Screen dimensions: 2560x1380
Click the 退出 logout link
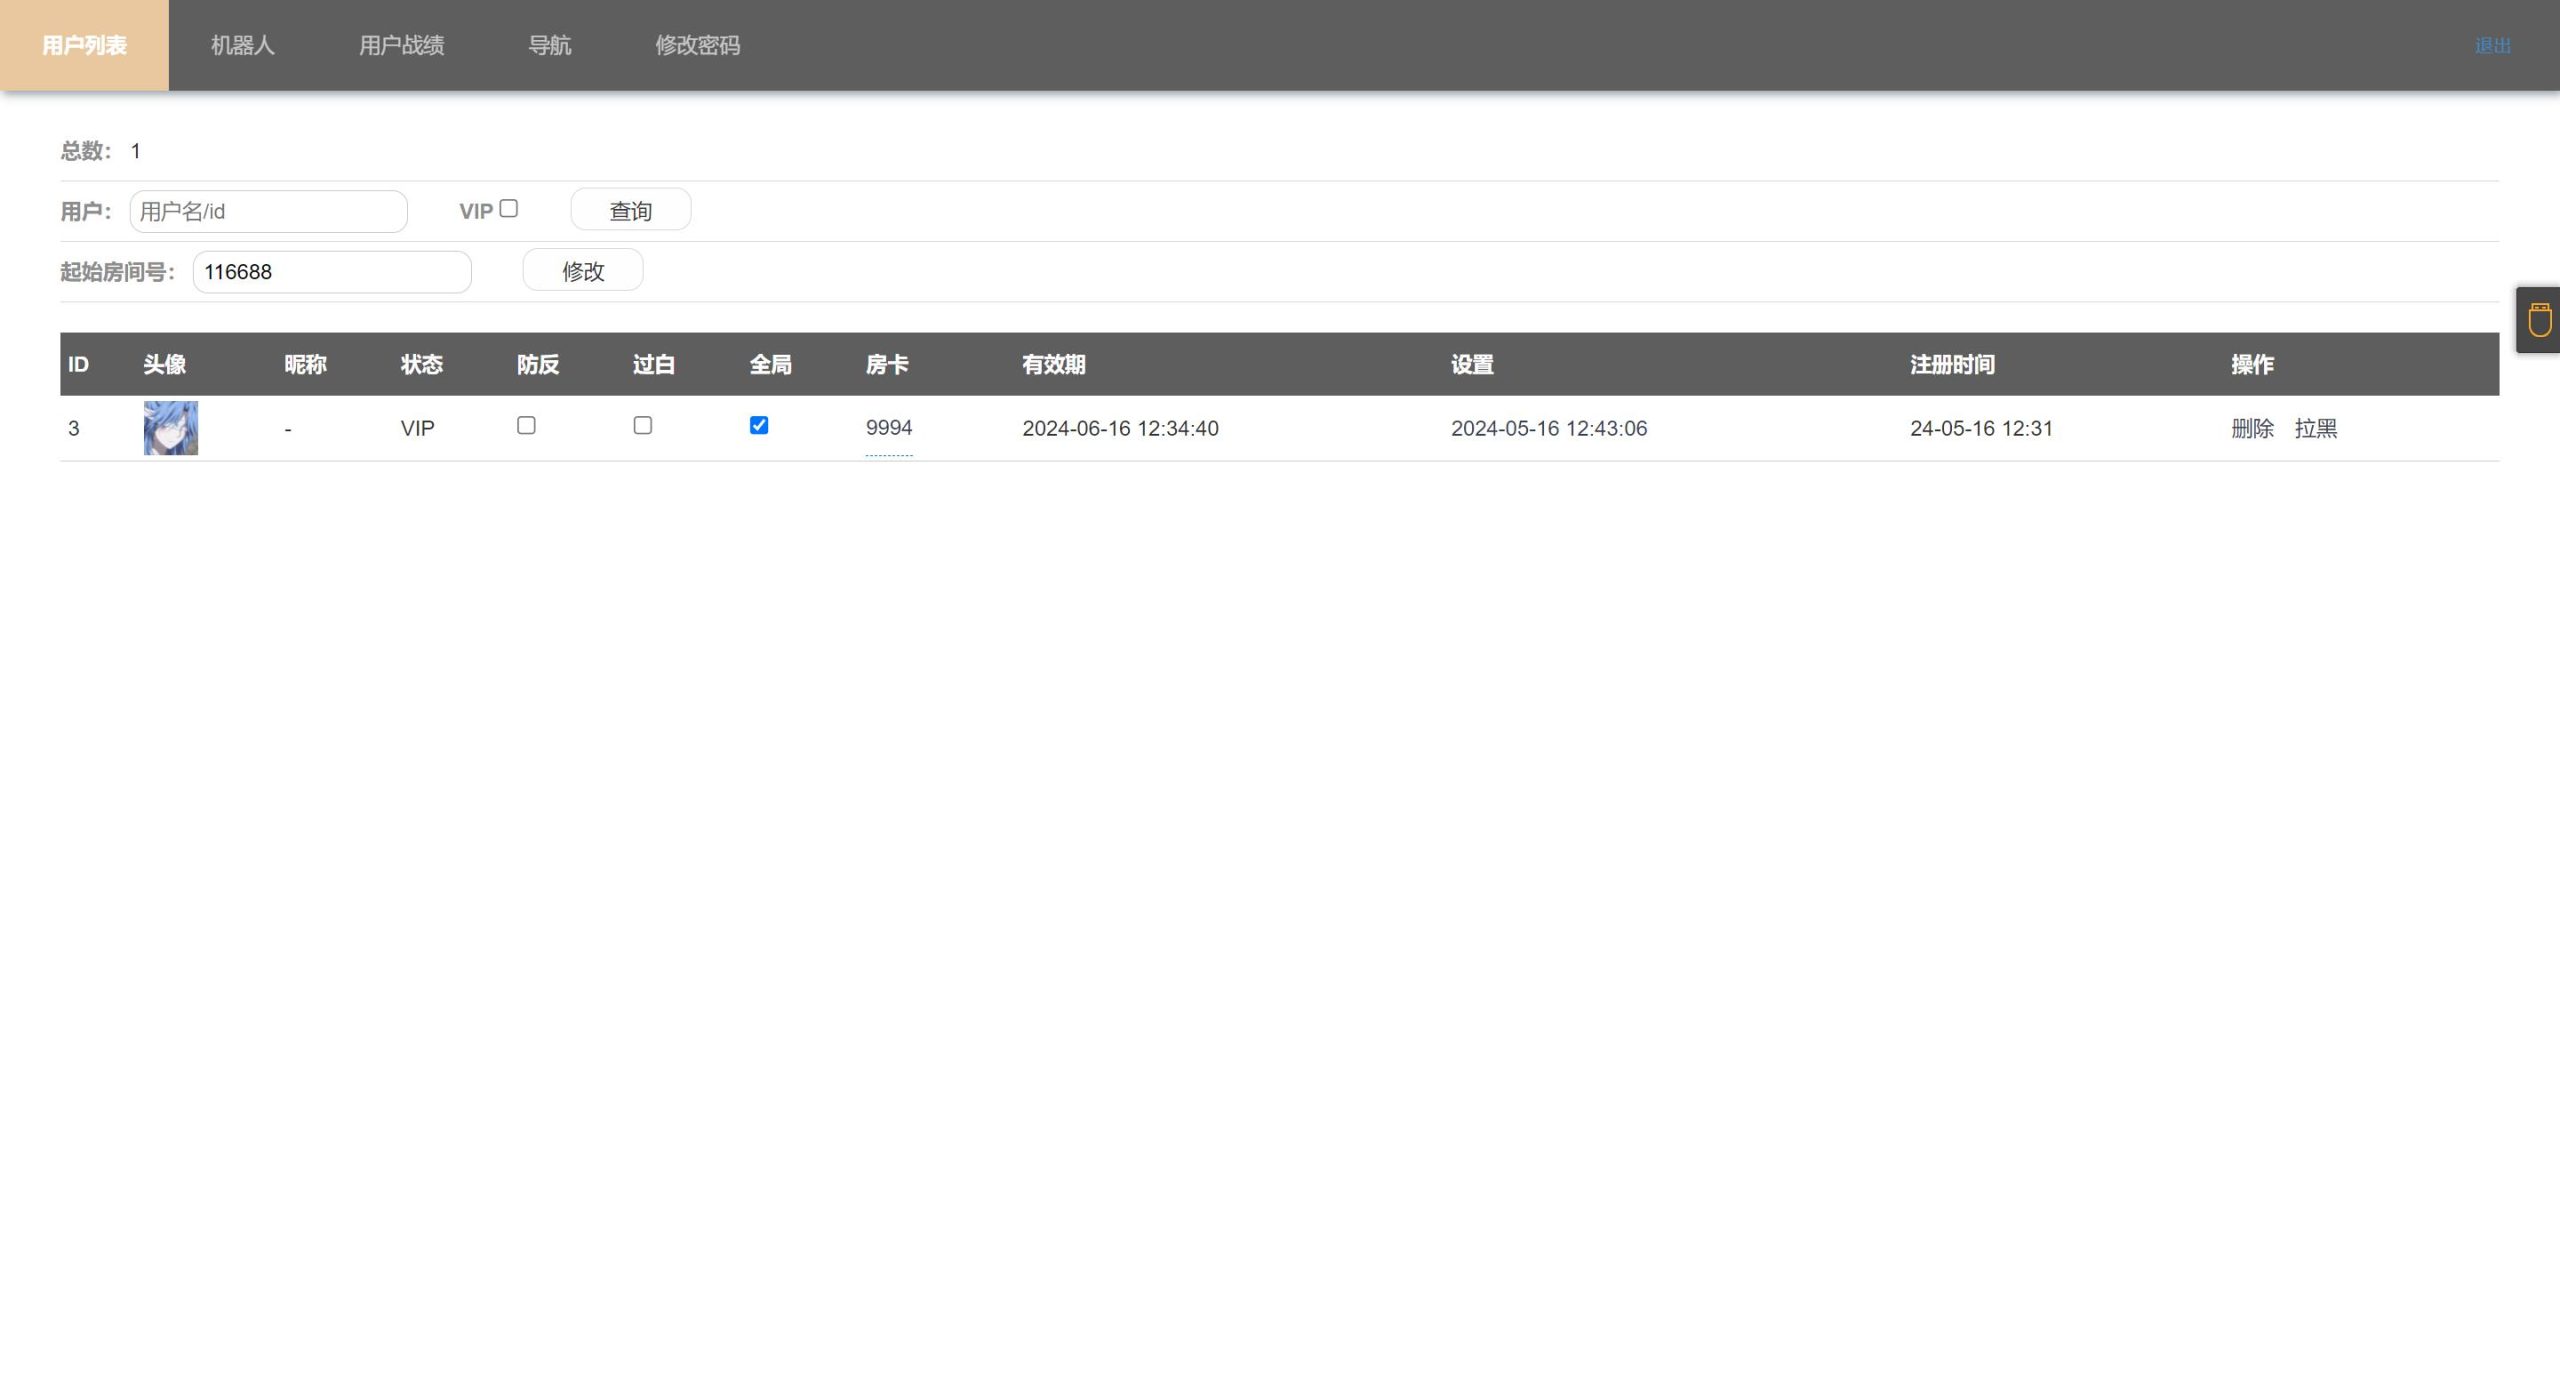coord(2492,46)
